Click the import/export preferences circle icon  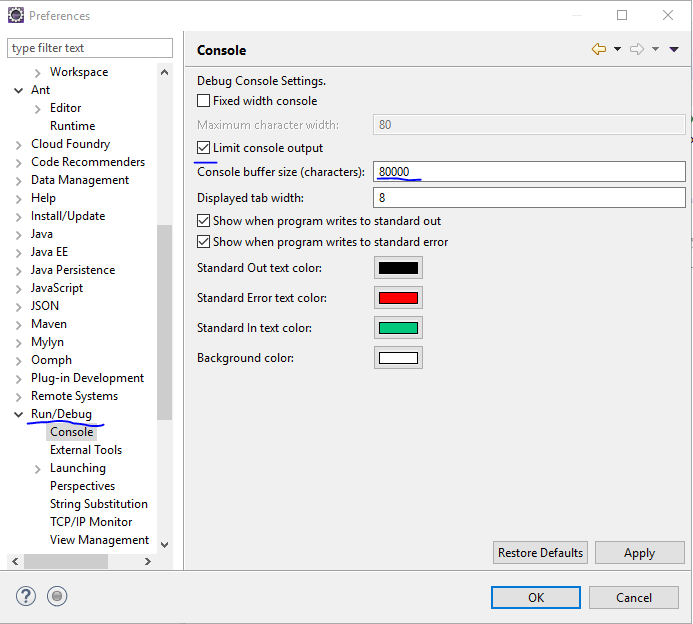pos(57,596)
